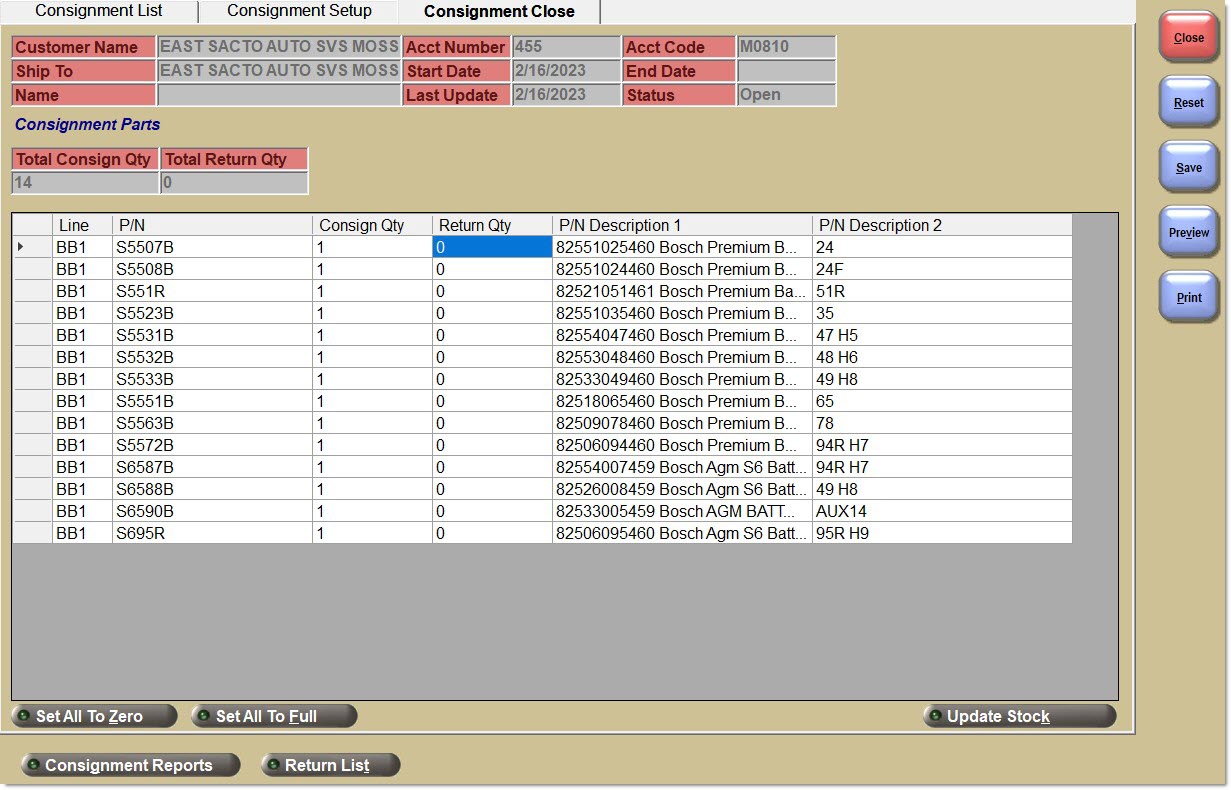
Task: Select Return Qty cell for S5507B
Action: coord(491,247)
